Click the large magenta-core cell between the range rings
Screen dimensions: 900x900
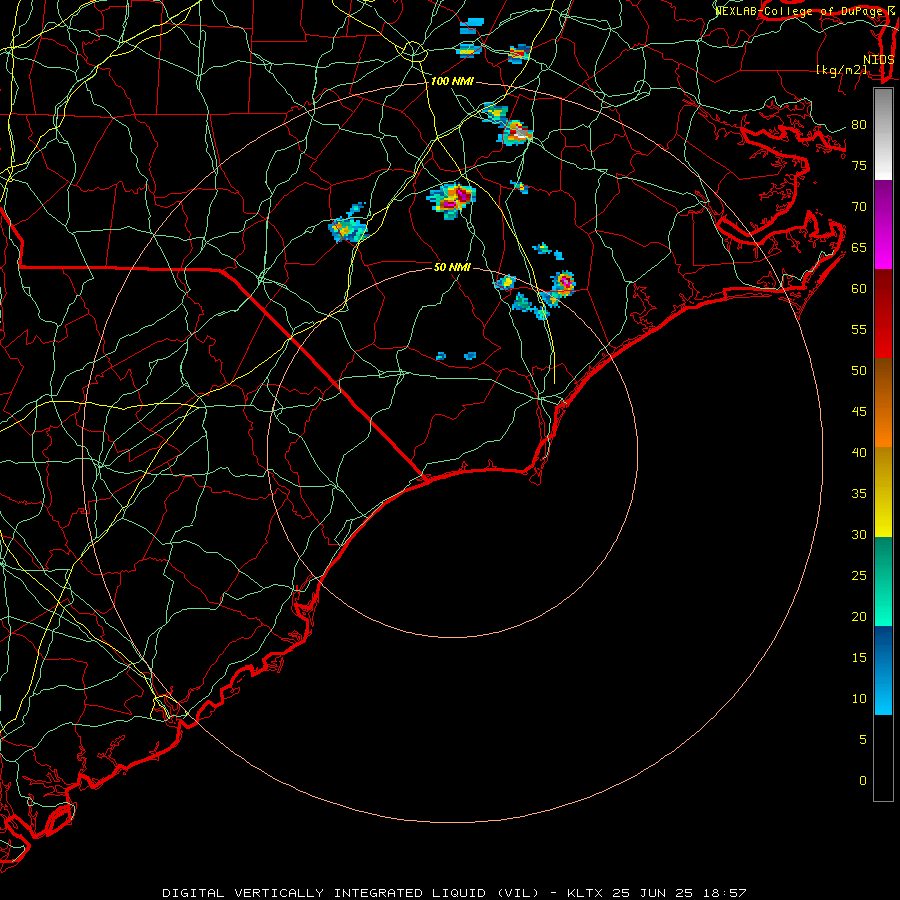click(x=452, y=199)
